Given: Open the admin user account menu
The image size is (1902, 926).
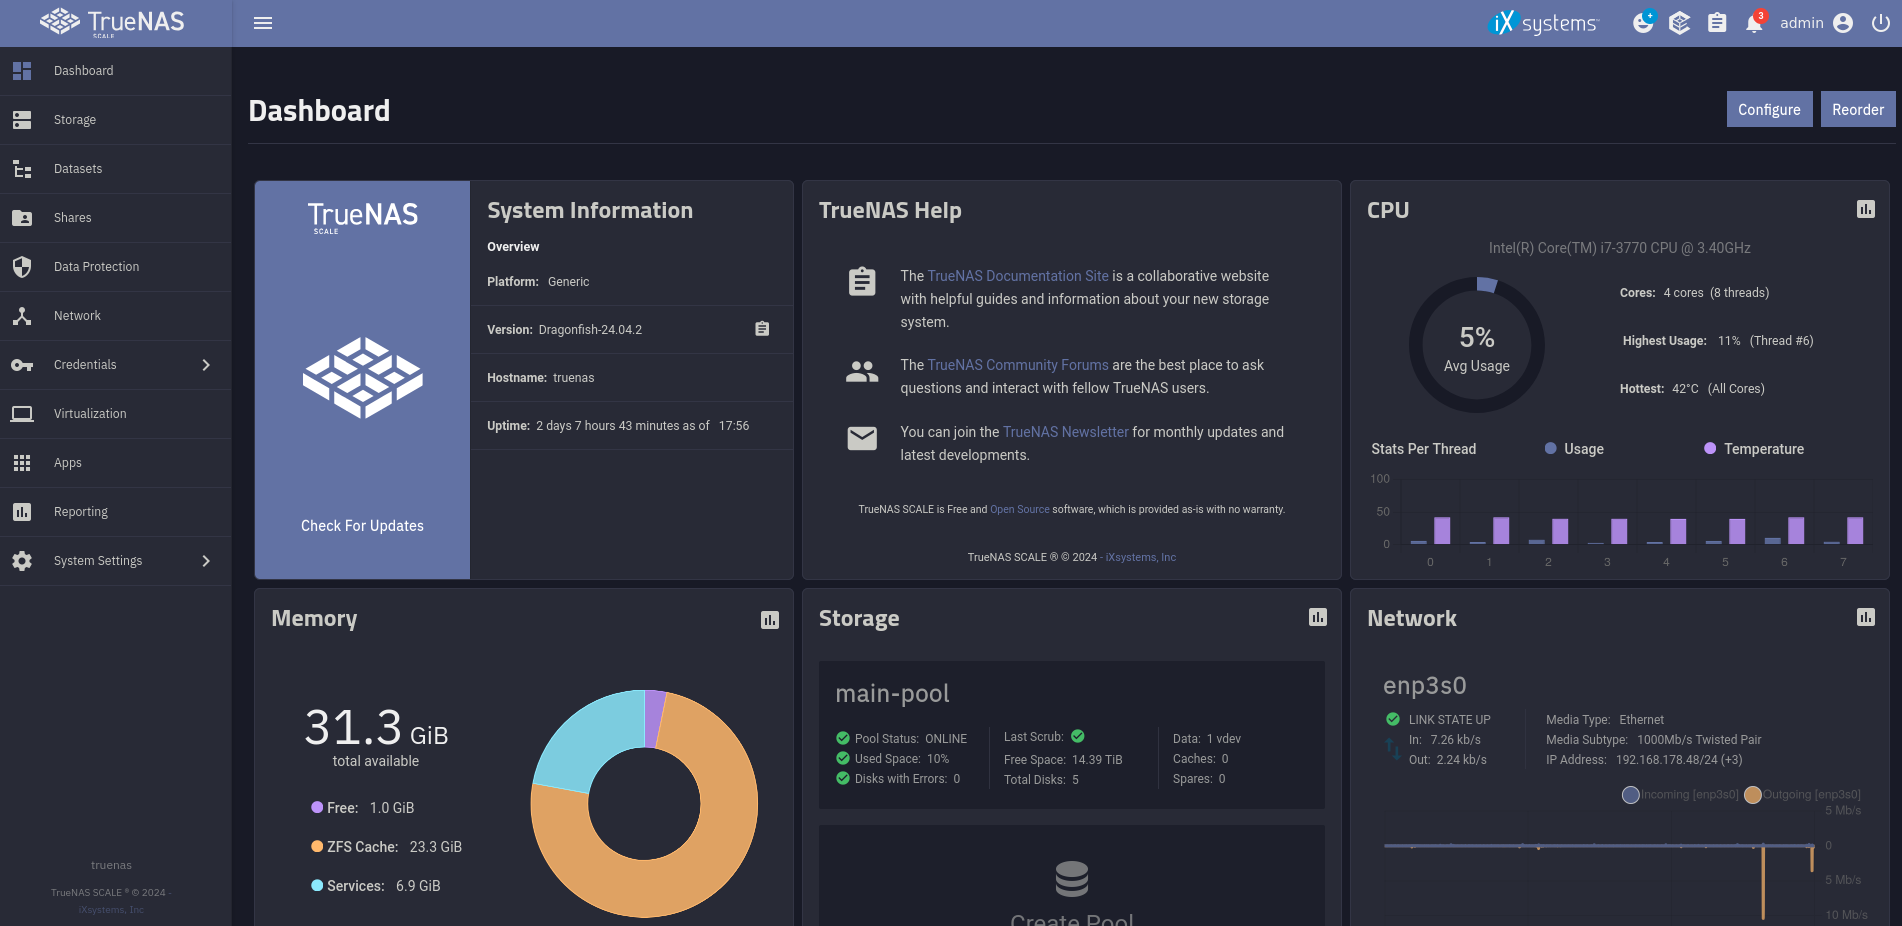Looking at the screenshot, I should (1817, 23).
